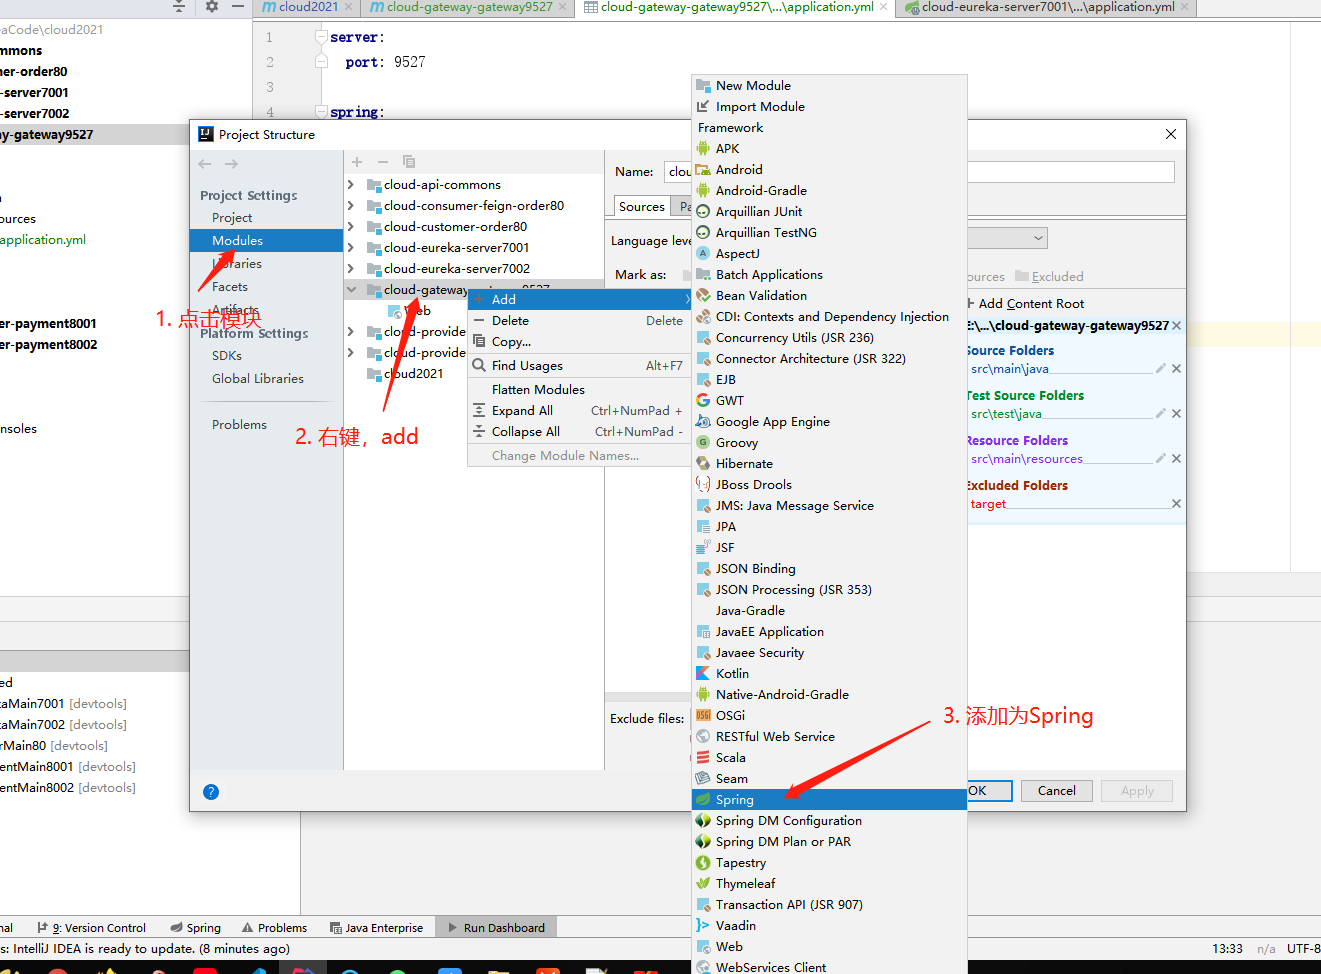Click the Spring DM Configuration icon

[703, 821]
